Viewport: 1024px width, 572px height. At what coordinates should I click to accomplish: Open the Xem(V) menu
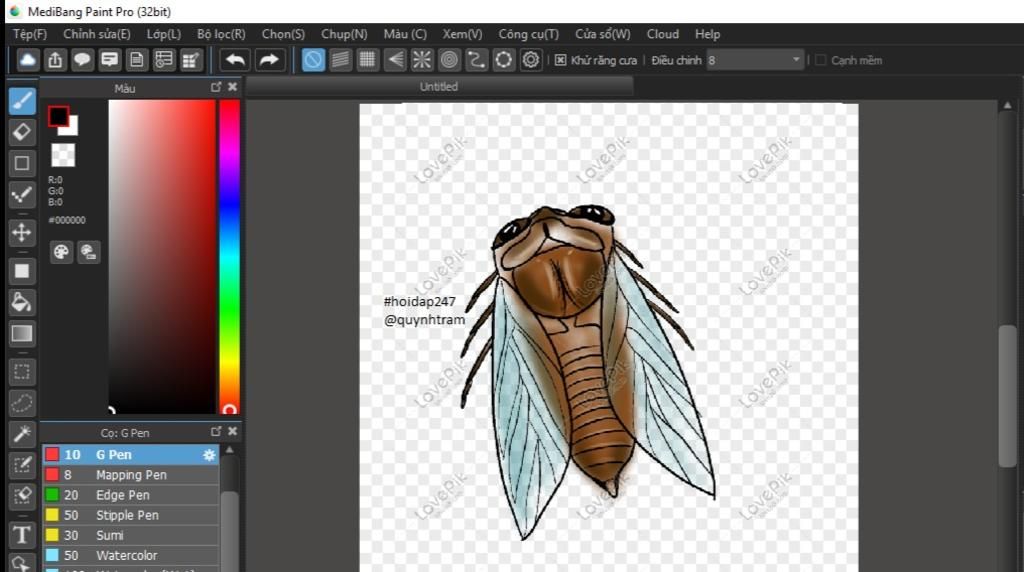462,34
